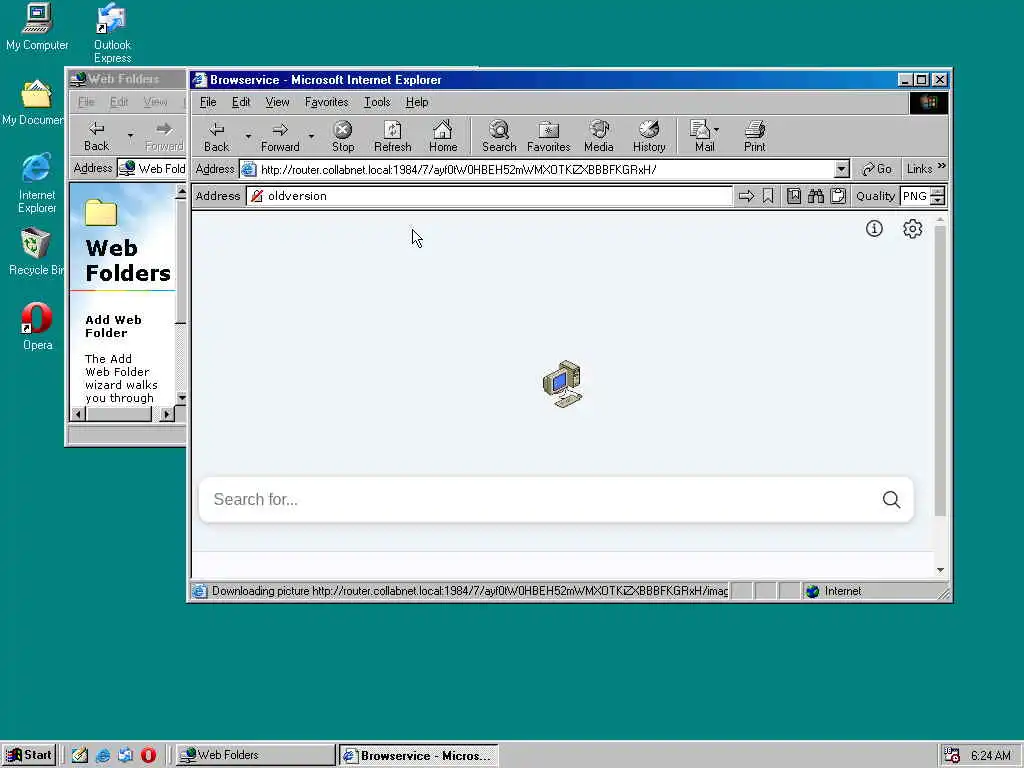Viewport: 1024px width, 768px height.
Task: Open the View menu in Internet Explorer
Action: click(x=277, y=102)
